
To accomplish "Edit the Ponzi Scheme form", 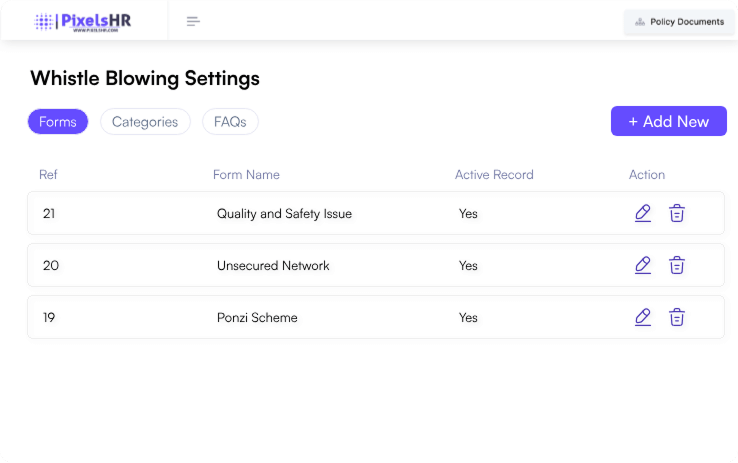I will [643, 317].
